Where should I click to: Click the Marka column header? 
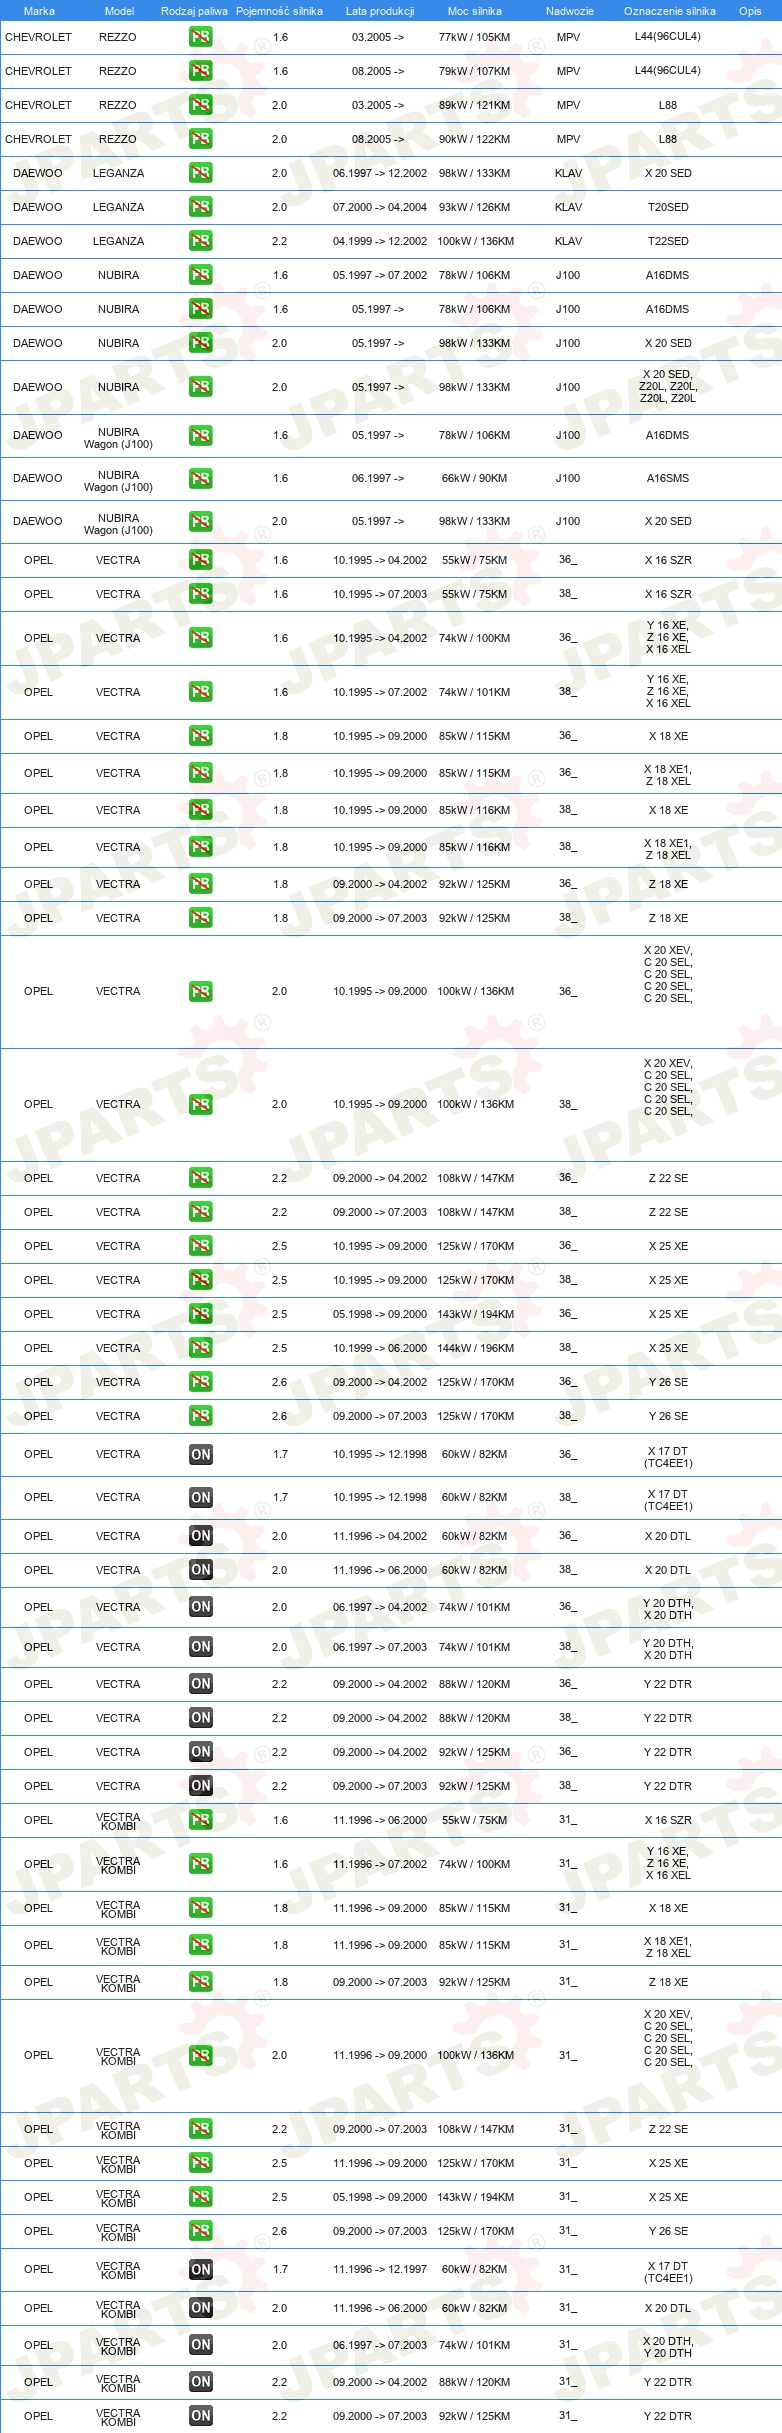(x=39, y=11)
